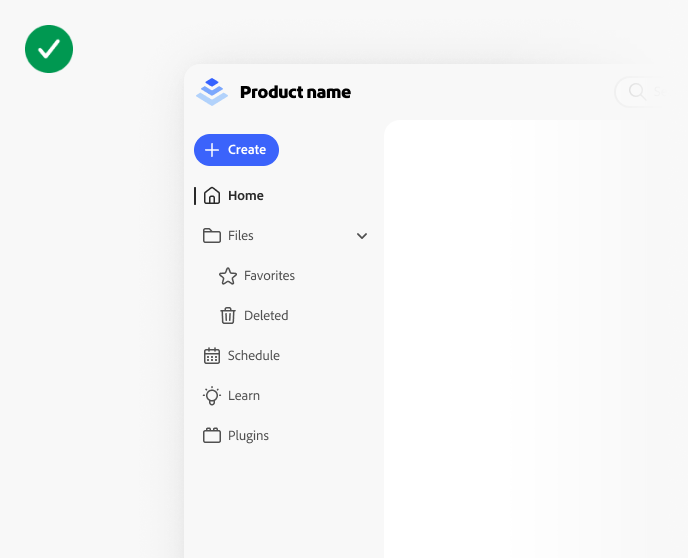
Task: Select the "Favorites" label under Files
Action: pos(269,275)
